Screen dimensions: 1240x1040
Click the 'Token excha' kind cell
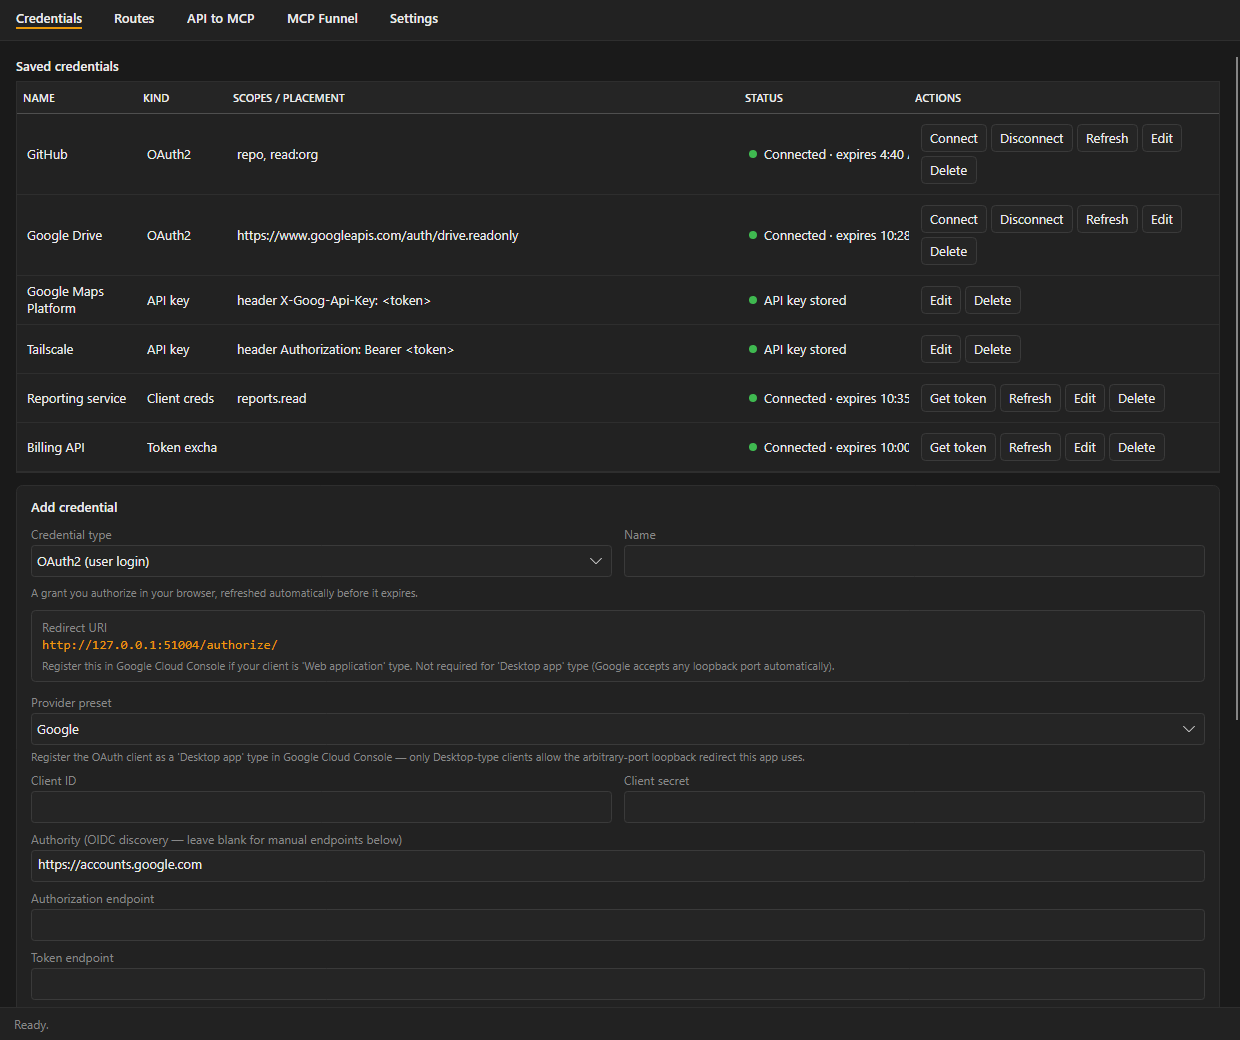pos(182,447)
